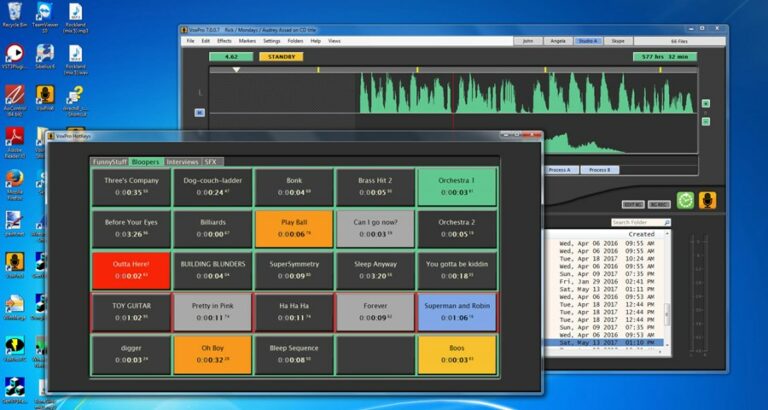This screenshot has height=410, width=768.
Task: Open the Recycle Bin desktop icon
Action: [x=15, y=14]
